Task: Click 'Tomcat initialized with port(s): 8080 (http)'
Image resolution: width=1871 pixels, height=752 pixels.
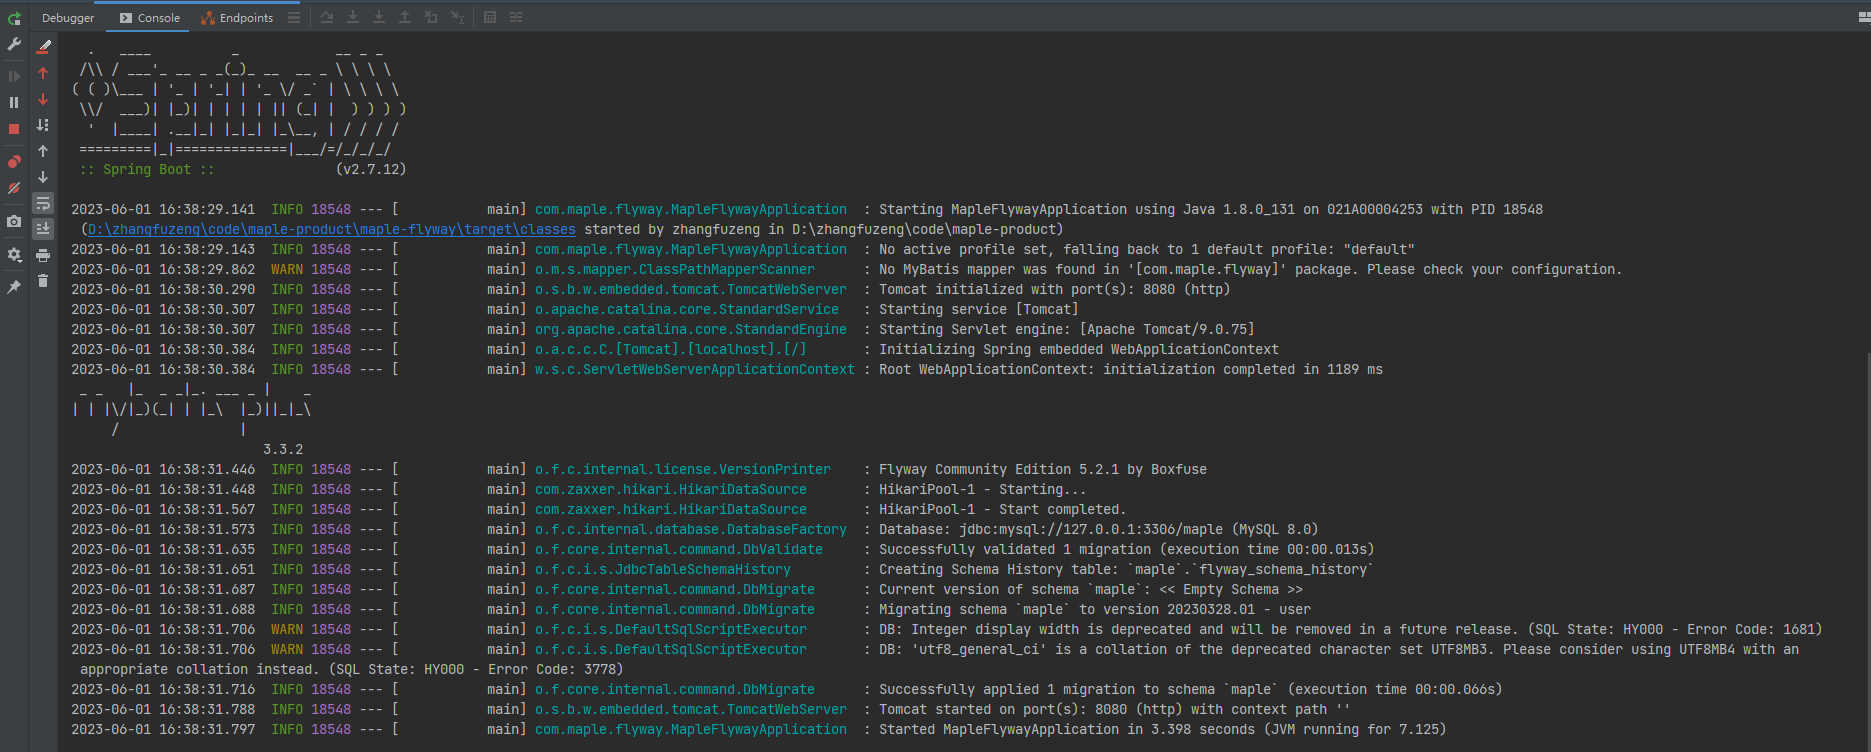Action: 1055,289
